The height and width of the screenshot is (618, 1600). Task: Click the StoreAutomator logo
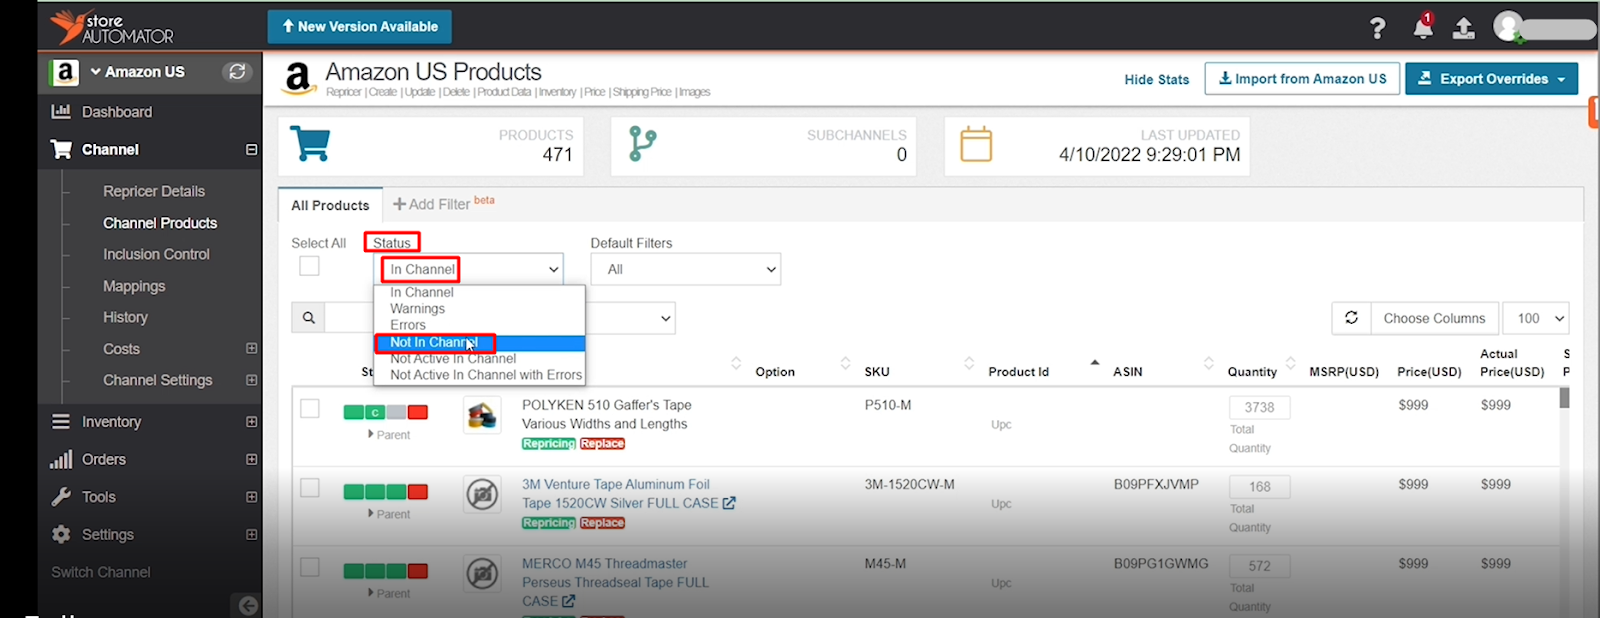pyautogui.click(x=112, y=27)
